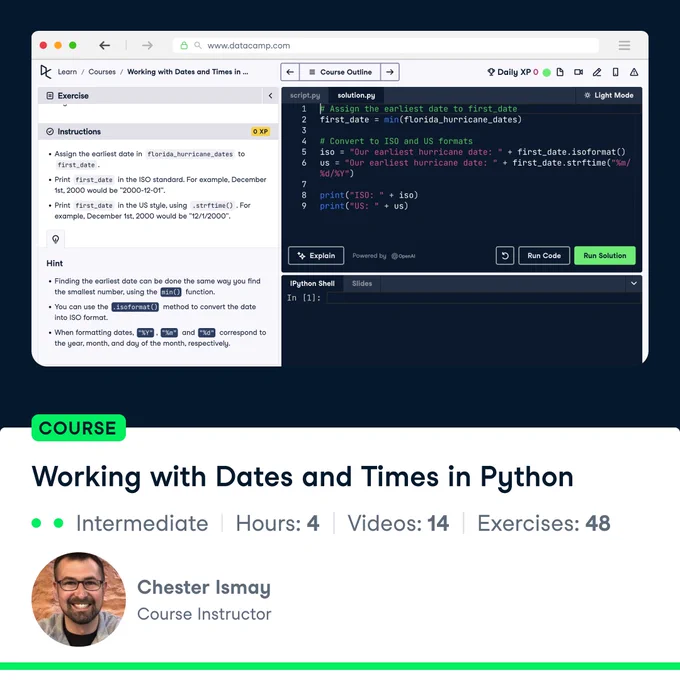This screenshot has height=680, width=680.
Task: Open the document notes icon
Action: click(x=560, y=72)
